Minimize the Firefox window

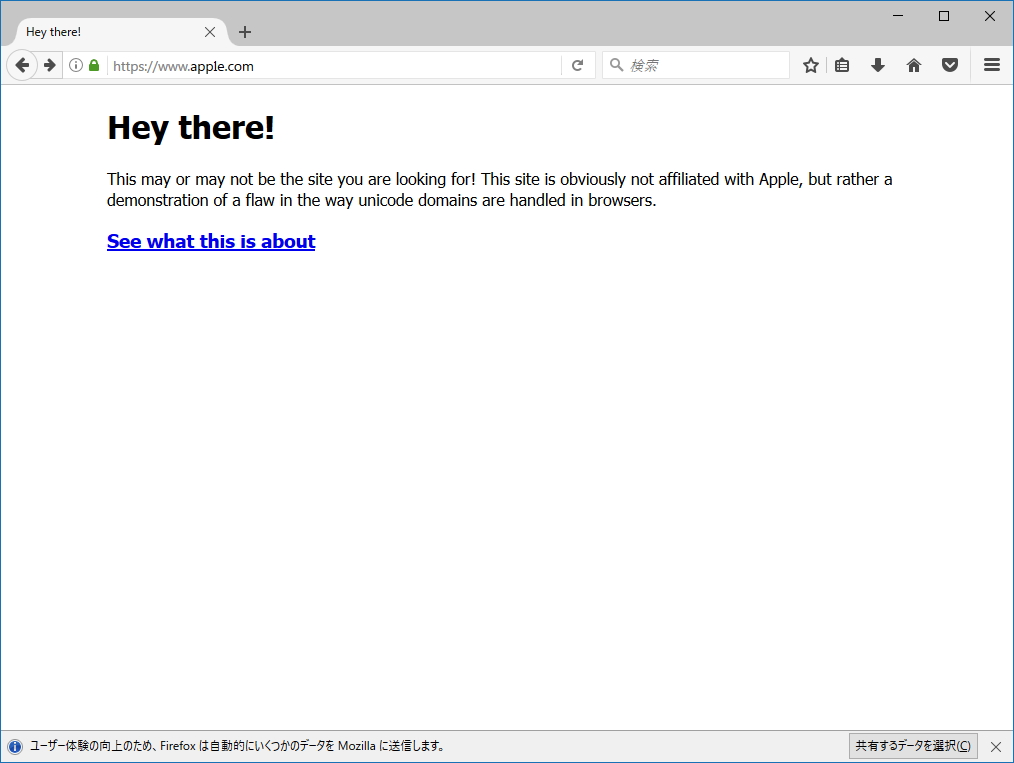pyautogui.click(x=898, y=16)
